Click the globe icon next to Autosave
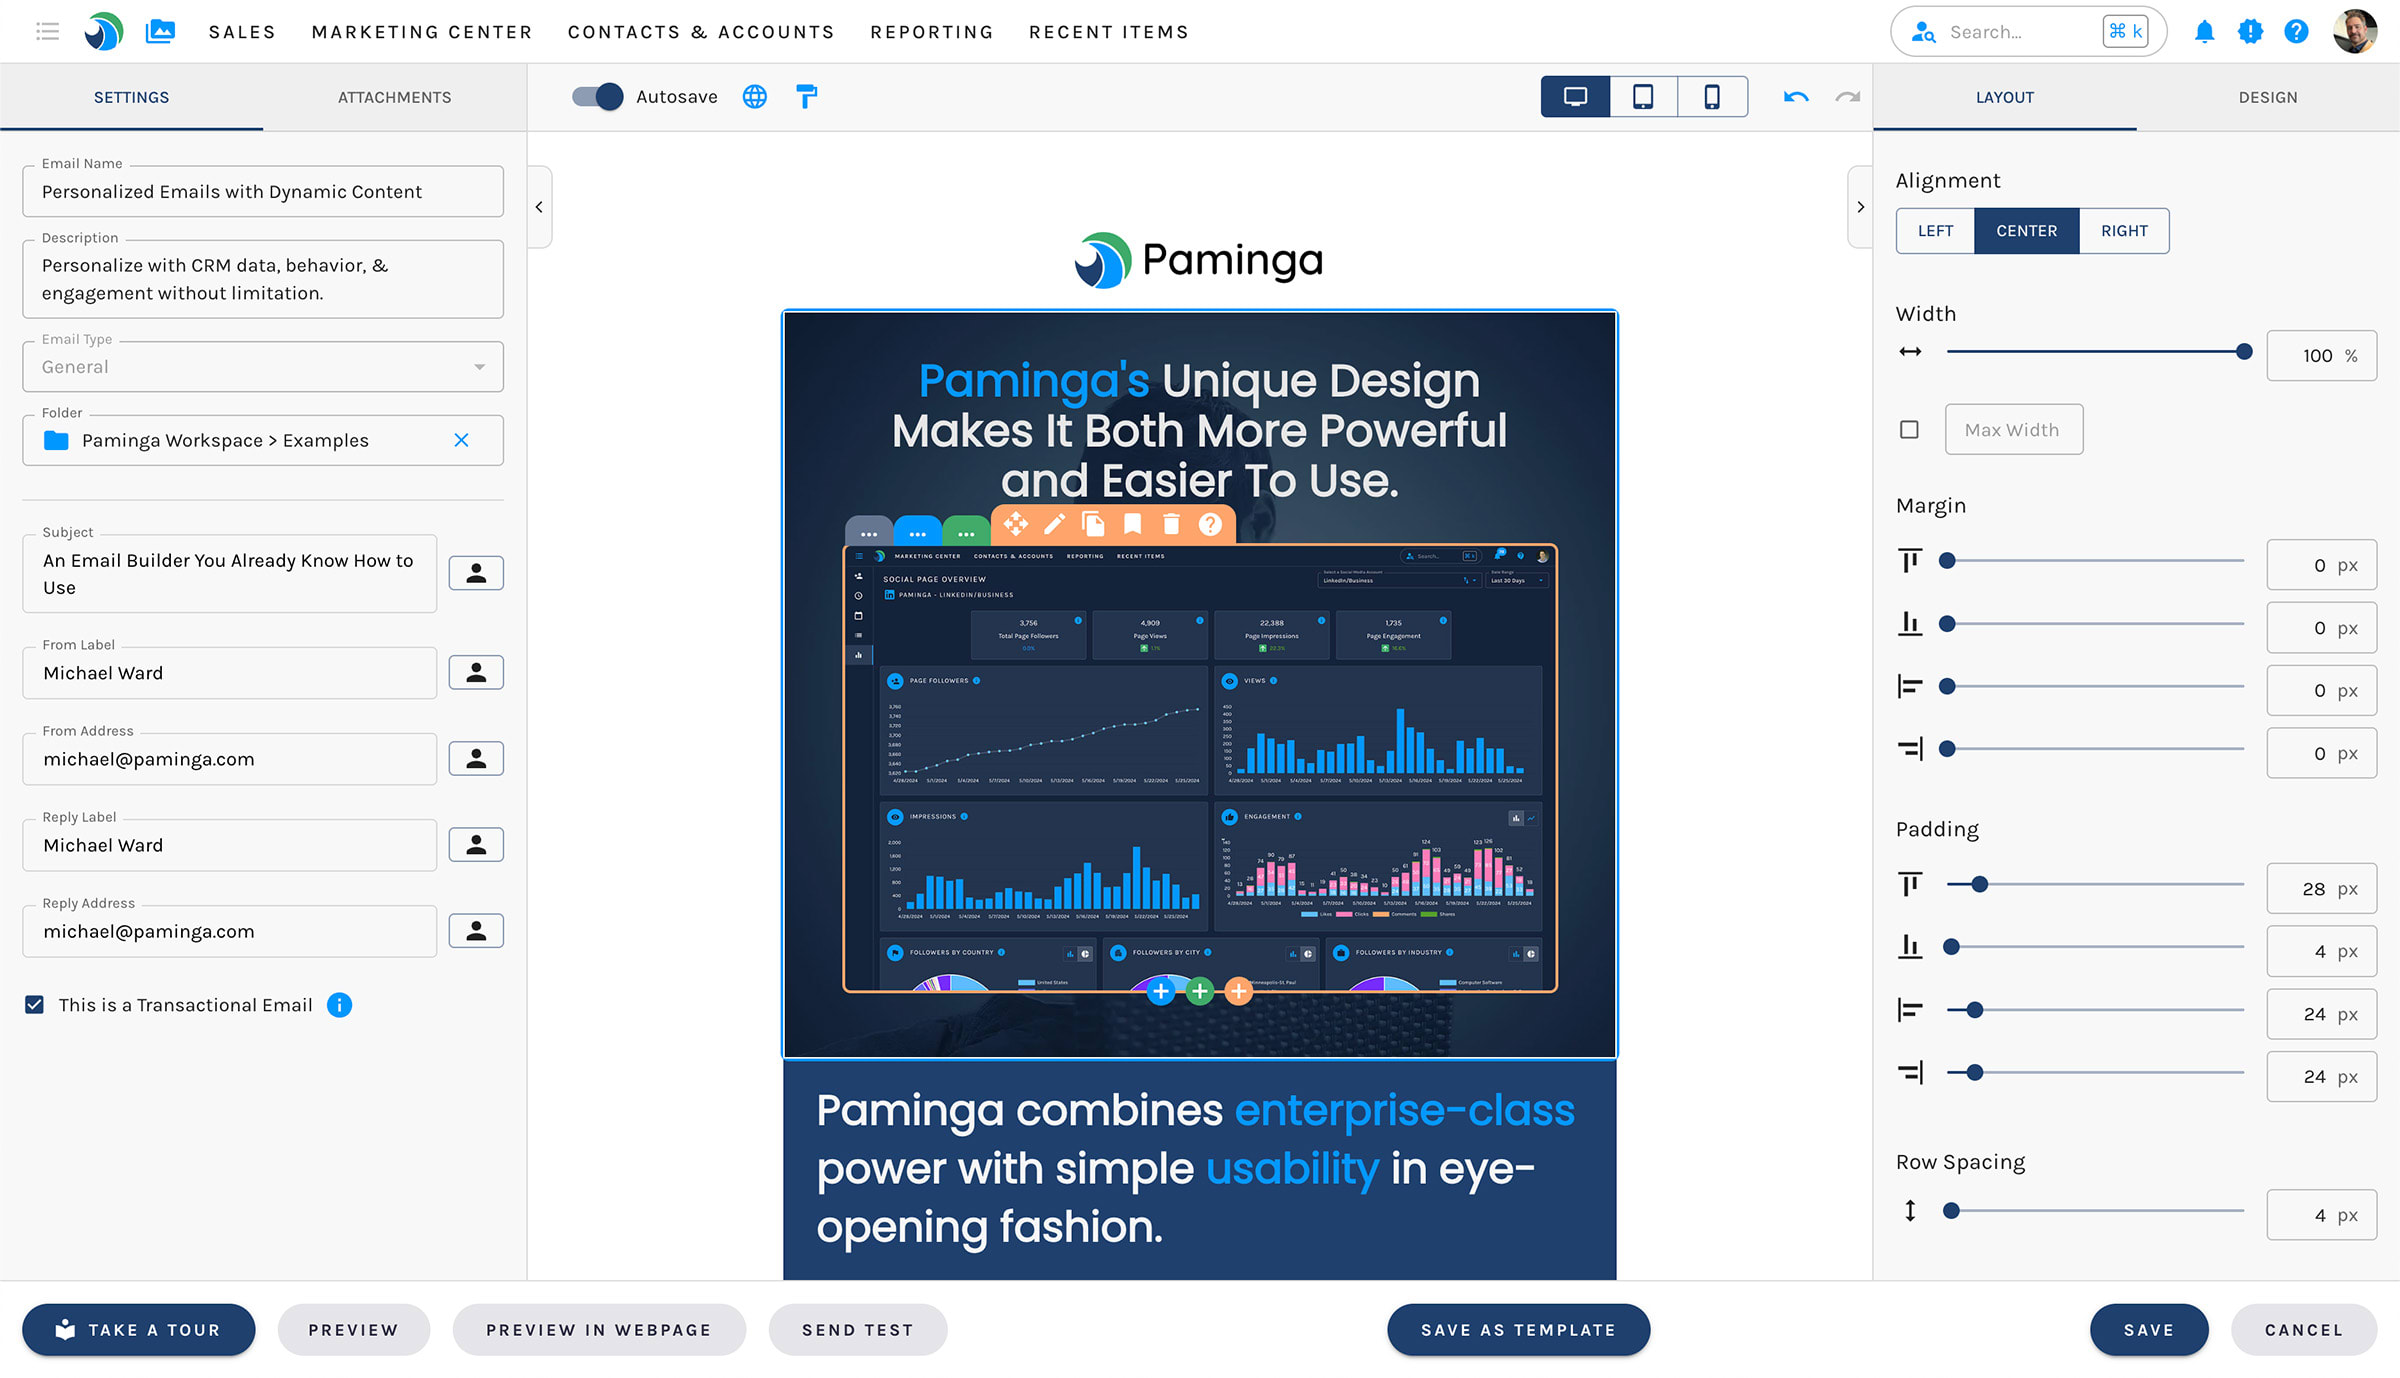This screenshot has height=1378, width=2400. (x=755, y=97)
